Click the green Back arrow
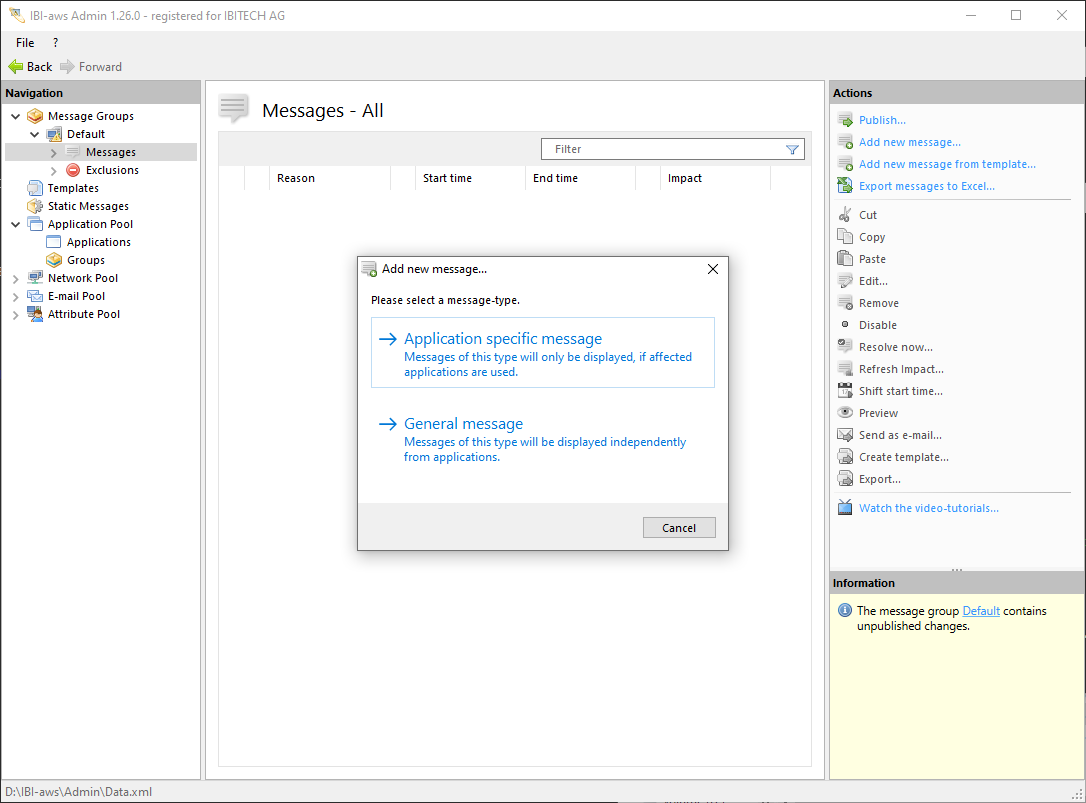This screenshot has width=1086, height=803. 16,67
